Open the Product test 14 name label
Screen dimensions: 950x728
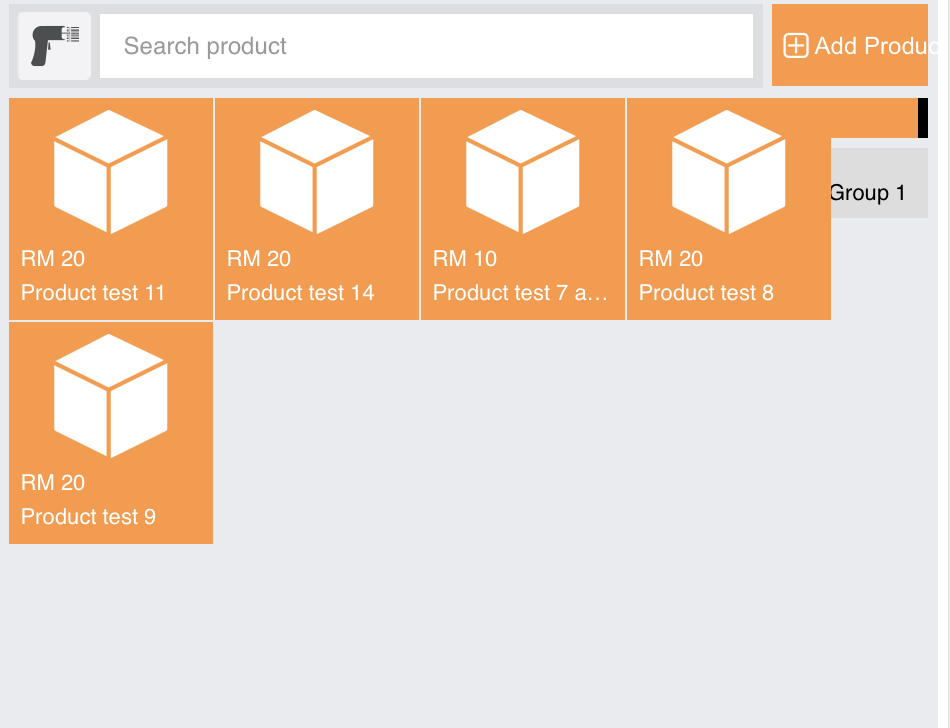coord(301,293)
